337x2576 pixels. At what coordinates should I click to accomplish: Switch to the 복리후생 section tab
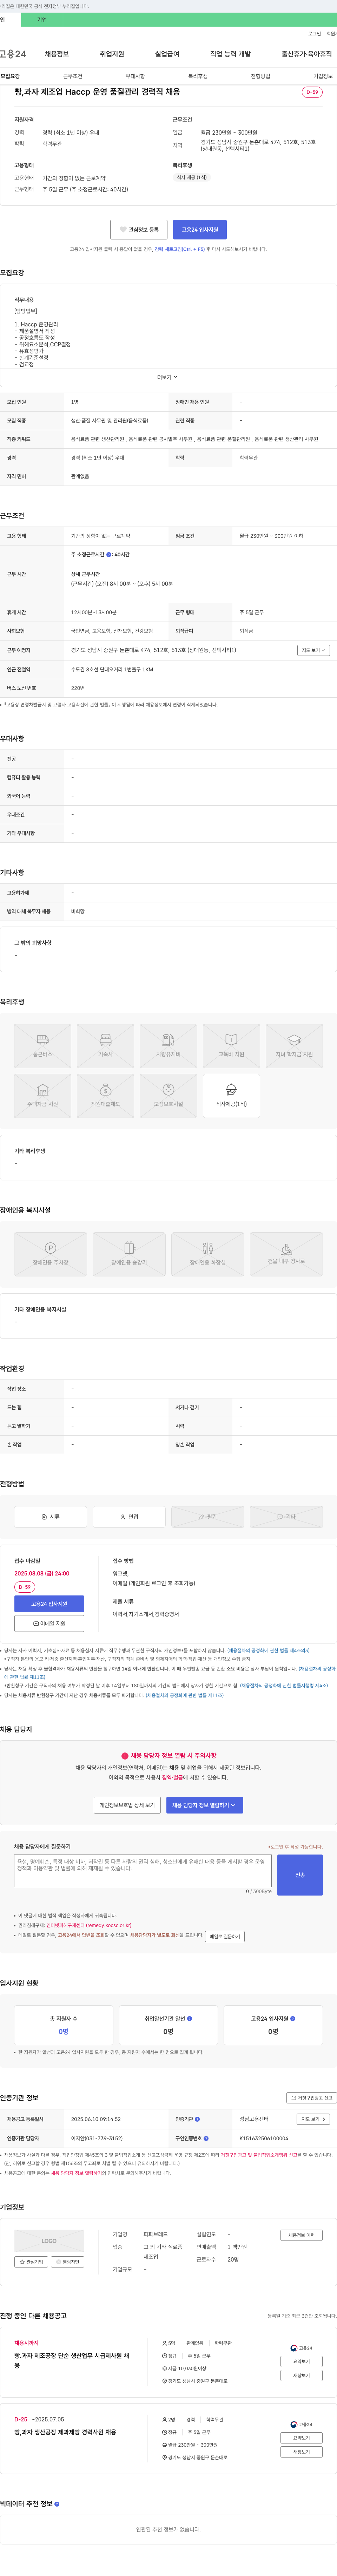click(x=198, y=76)
